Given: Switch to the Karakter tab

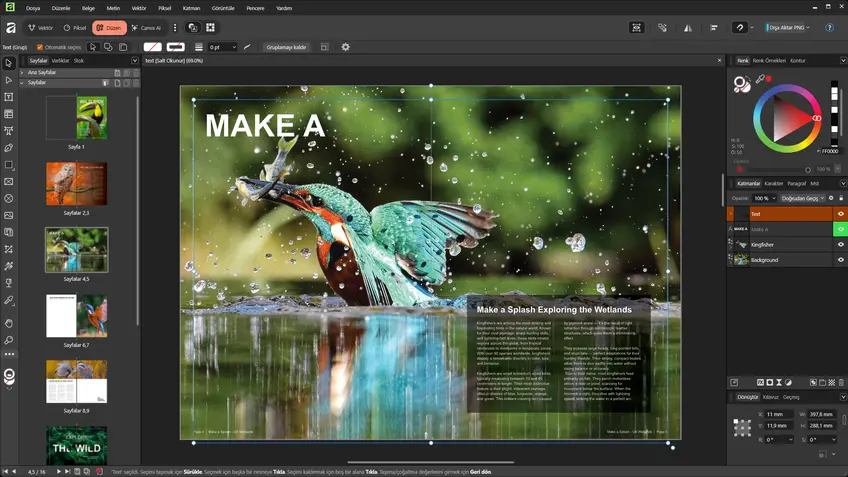Looking at the screenshot, I should 774,184.
